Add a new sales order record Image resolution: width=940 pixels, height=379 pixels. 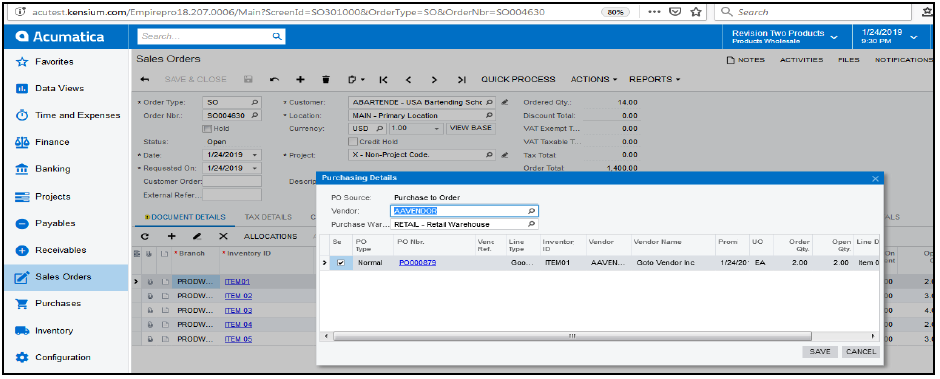tap(300, 79)
